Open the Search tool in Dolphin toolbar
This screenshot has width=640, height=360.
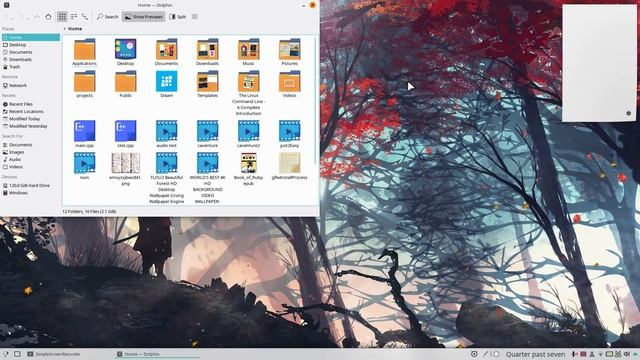107,17
